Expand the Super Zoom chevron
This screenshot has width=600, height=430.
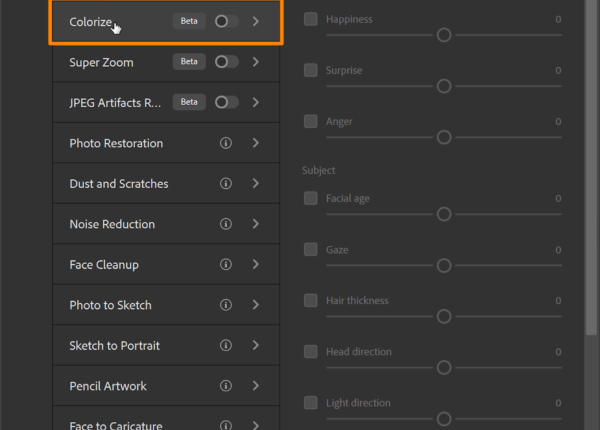point(256,62)
